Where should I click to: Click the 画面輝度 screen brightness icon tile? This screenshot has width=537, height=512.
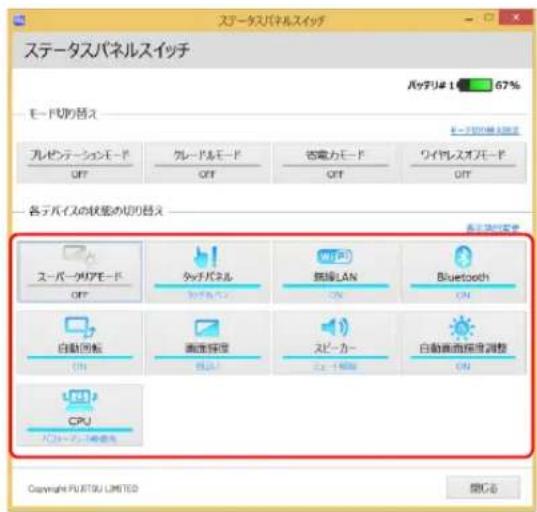tap(207, 343)
